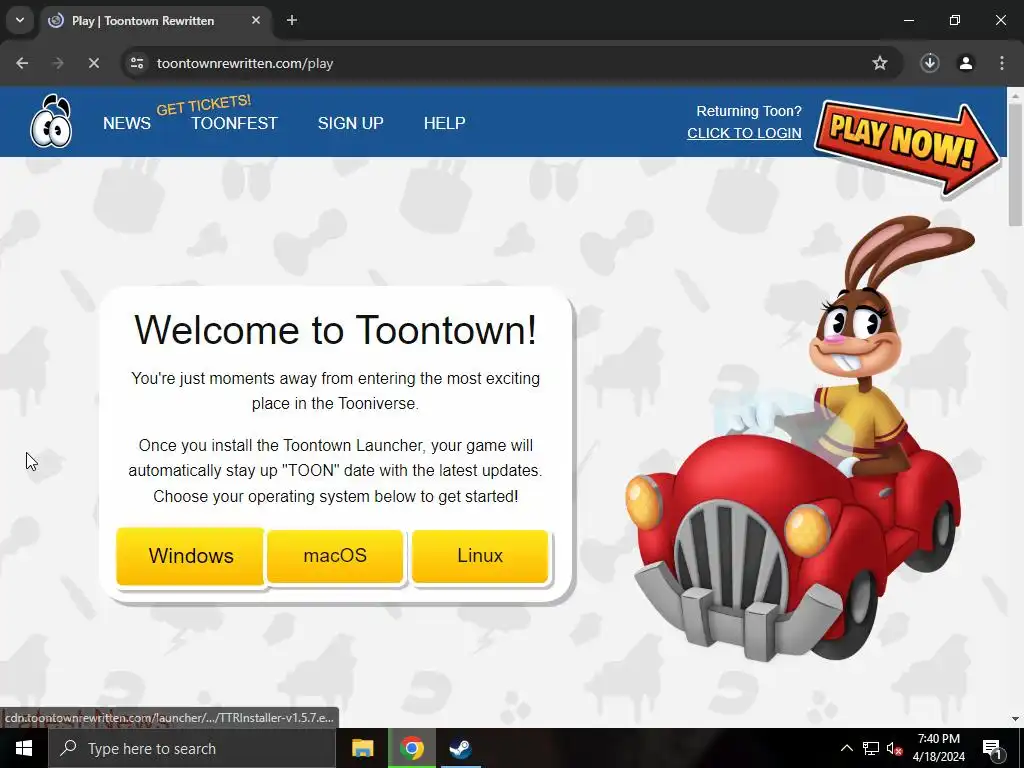This screenshot has height=768, width=1024.
Task: Select the Play | Toontown Rewritten tab
Action: (x=155, y=21)
